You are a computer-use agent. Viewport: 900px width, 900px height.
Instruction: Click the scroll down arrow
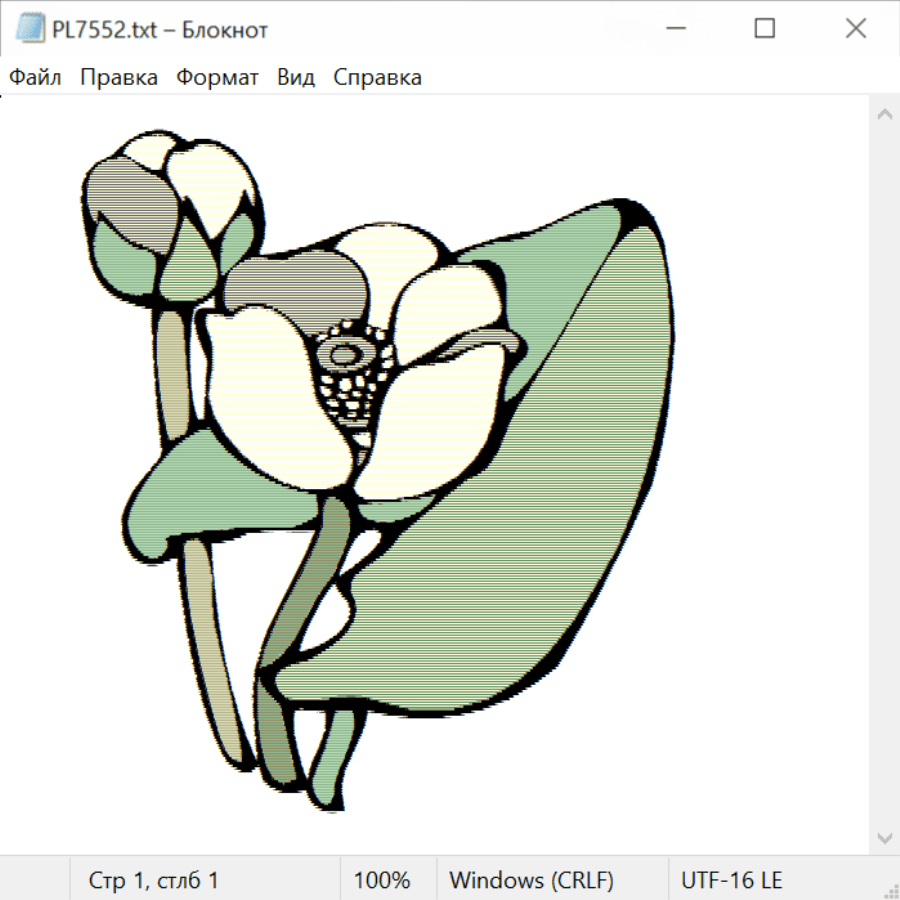point(884,837)
